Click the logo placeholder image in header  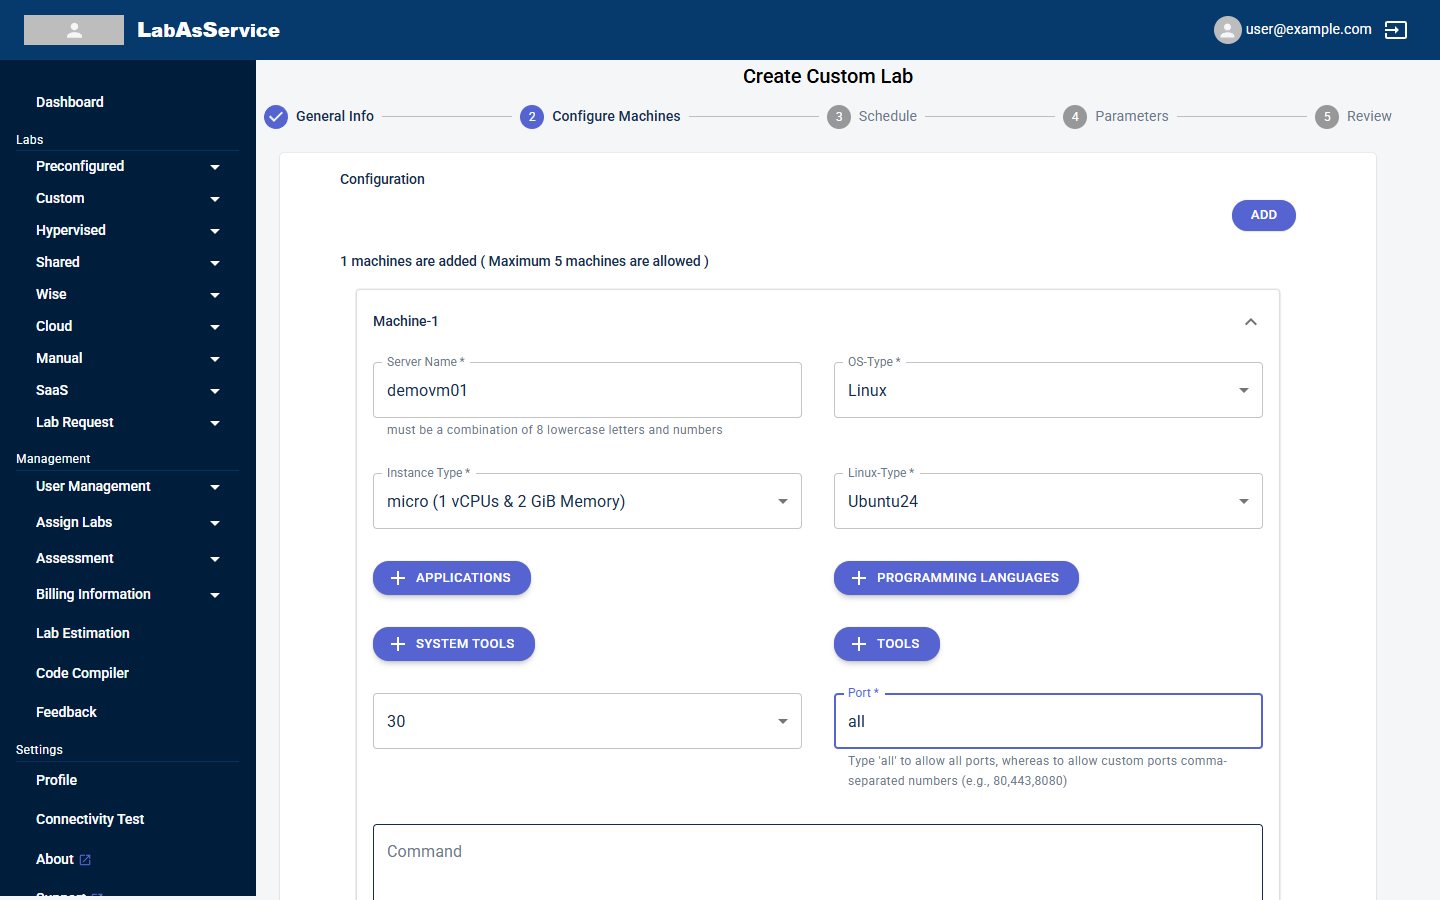(74, 30)
